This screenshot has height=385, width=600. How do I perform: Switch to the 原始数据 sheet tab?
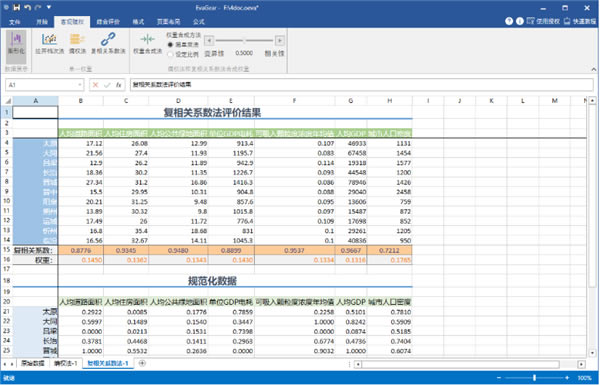click(x=33, y=364)
